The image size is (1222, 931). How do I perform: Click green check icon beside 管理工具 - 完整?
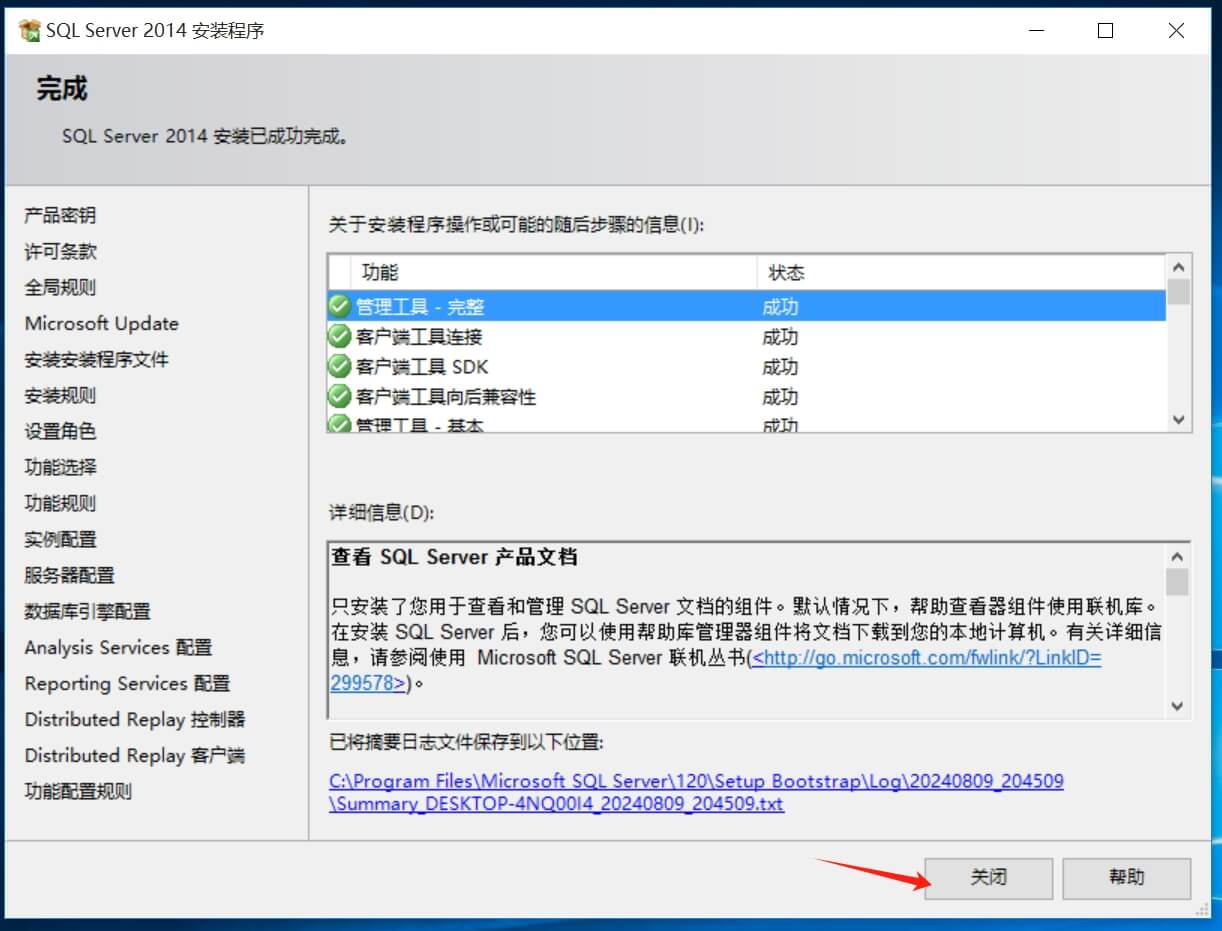(x=340, y=306)
